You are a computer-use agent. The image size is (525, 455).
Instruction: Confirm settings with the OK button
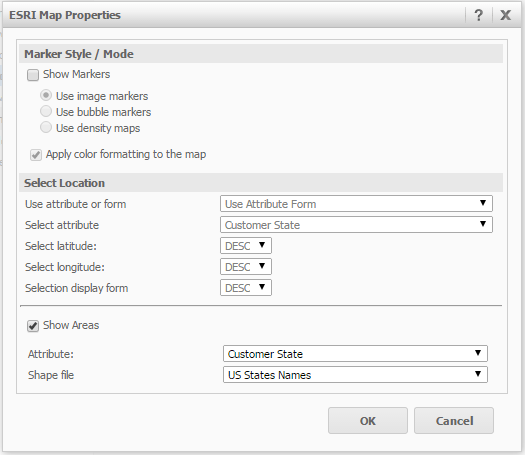click(368, 421)
